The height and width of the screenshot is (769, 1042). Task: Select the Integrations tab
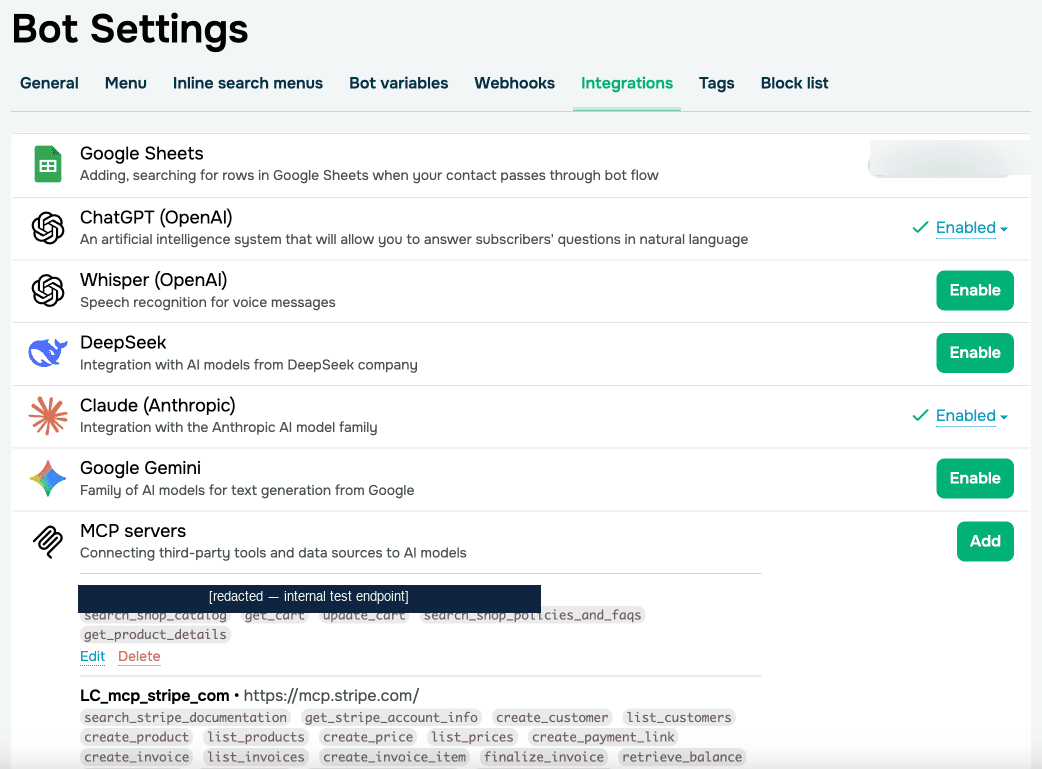[627, 83]
